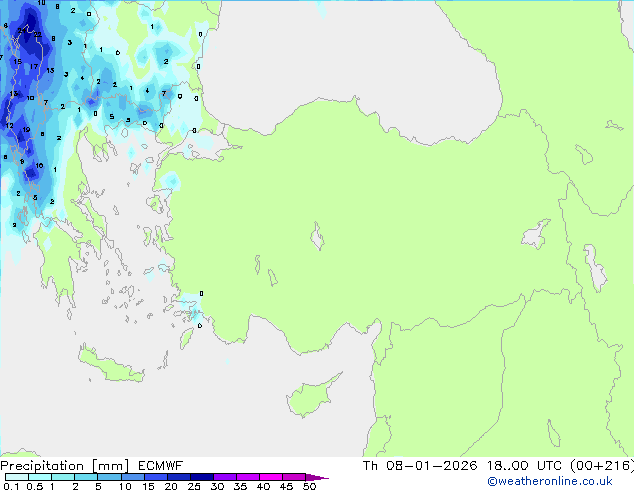Click the map value '19'
Screen dimensions: 634x490
[x=26, y=130]
